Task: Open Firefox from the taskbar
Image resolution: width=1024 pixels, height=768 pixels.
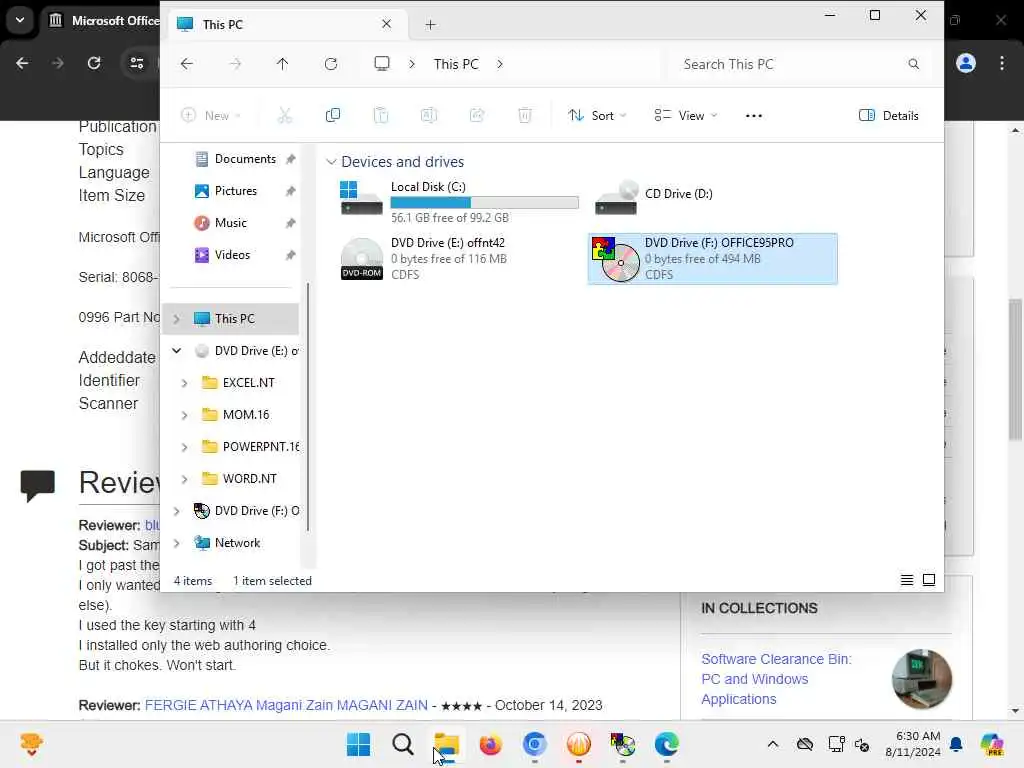Action: coord(490,744)
